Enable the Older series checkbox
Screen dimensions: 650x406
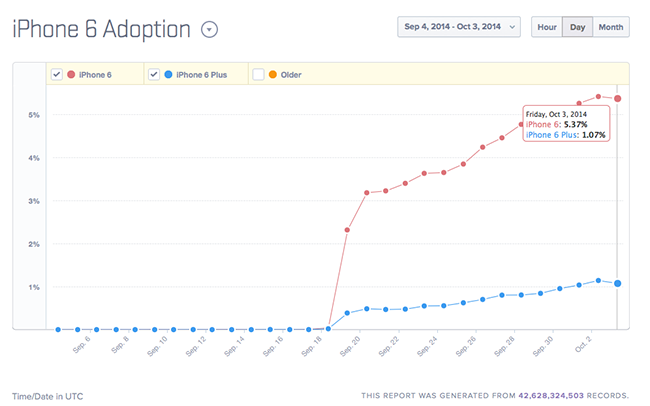coord(258,74)
